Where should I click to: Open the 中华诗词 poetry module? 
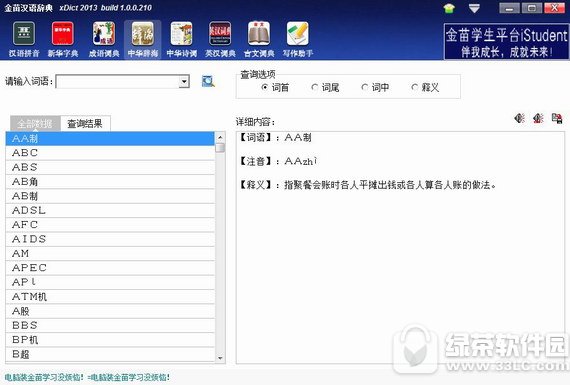181,39
